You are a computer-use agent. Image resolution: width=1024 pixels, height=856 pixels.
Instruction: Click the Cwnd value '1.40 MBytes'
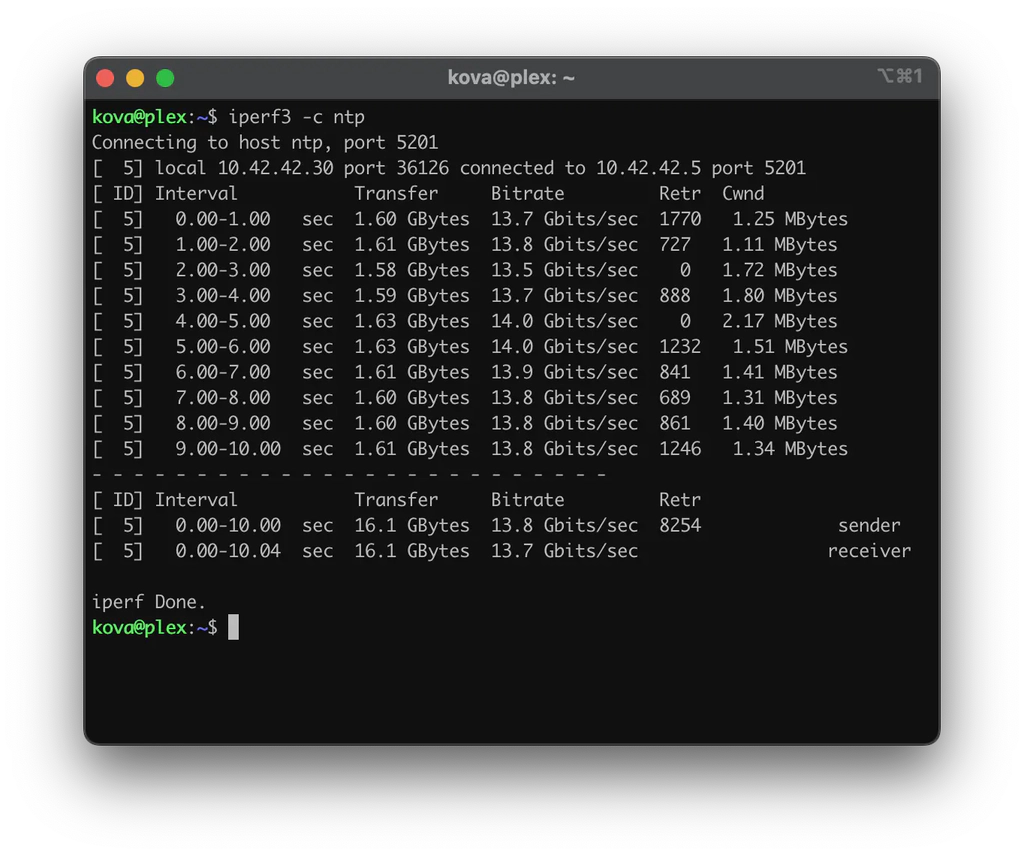(780, 423)
